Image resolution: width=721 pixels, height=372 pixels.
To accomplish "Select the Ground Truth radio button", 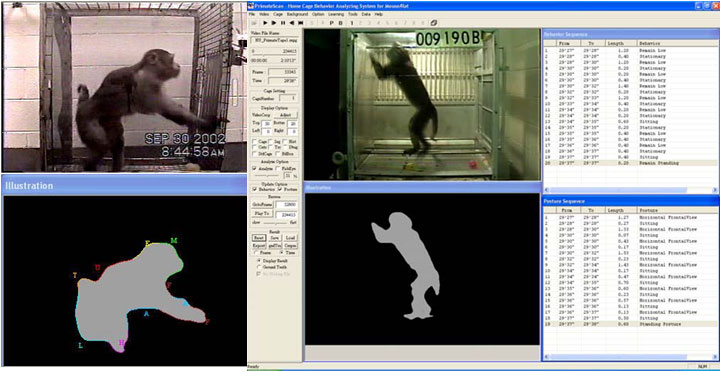I will [x=259, y=267].
